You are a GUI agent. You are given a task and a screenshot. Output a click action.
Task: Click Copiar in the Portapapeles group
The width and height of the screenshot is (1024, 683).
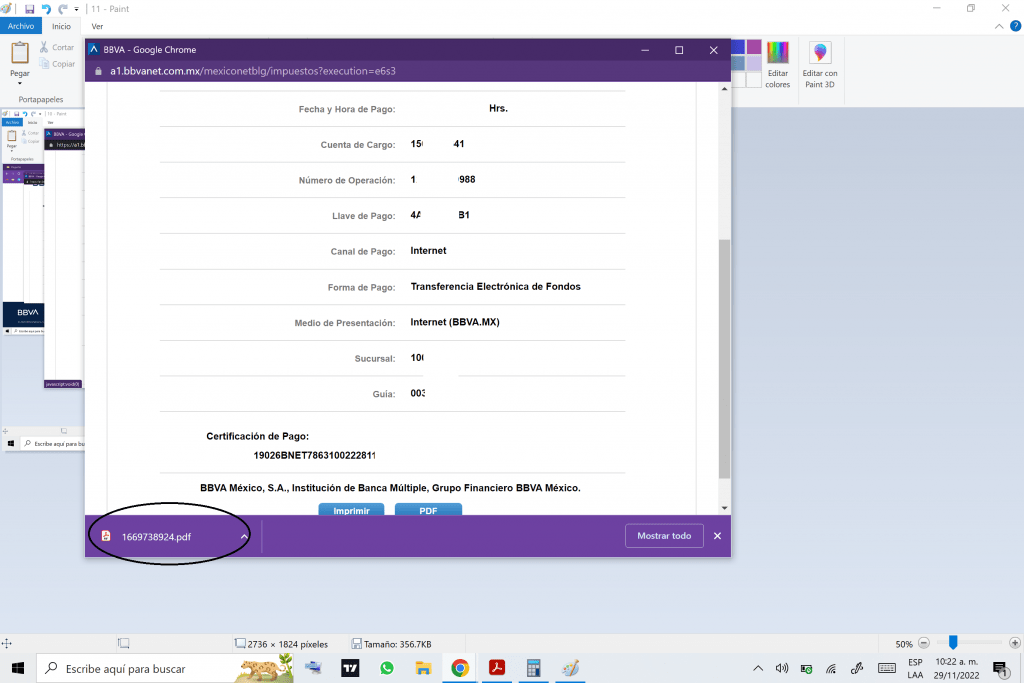[57, 64]
